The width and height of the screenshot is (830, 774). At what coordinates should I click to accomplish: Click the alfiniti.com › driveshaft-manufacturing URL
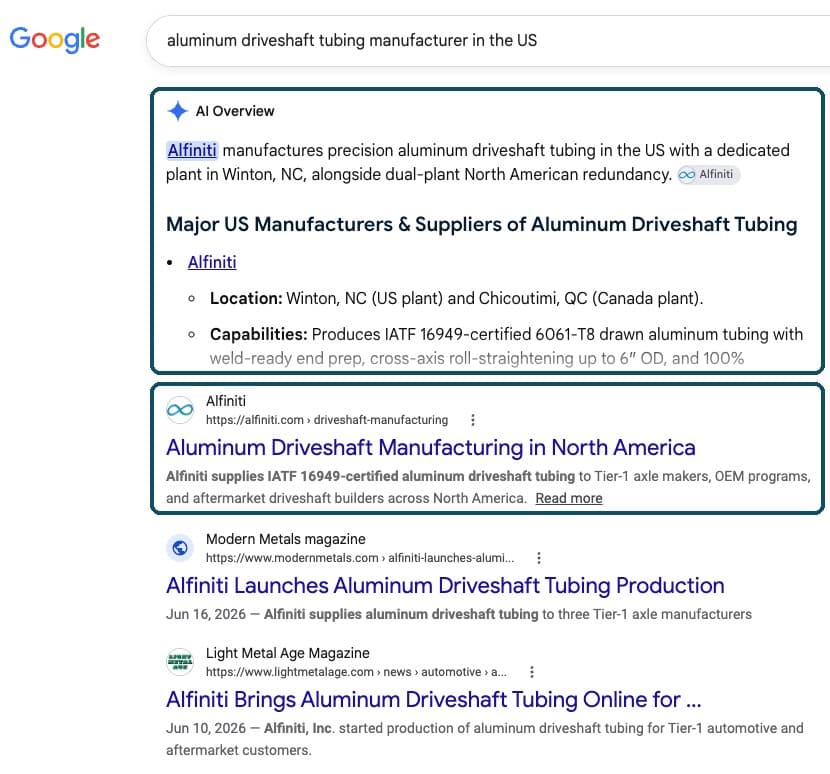pos(327,420)
